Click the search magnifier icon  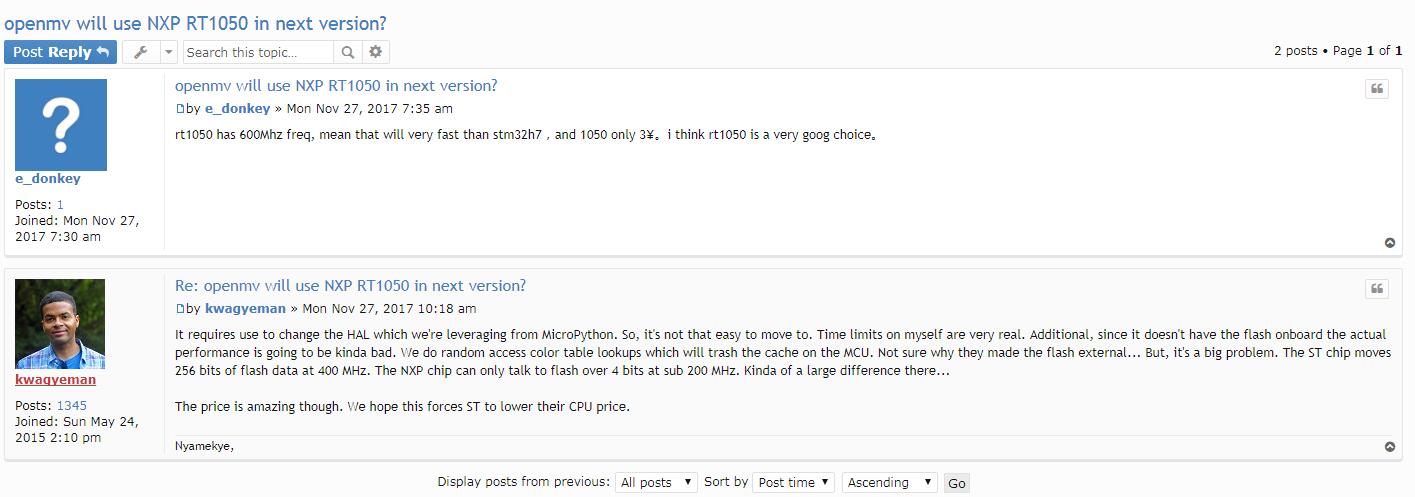pyautogui.click(x=347, y=52)
